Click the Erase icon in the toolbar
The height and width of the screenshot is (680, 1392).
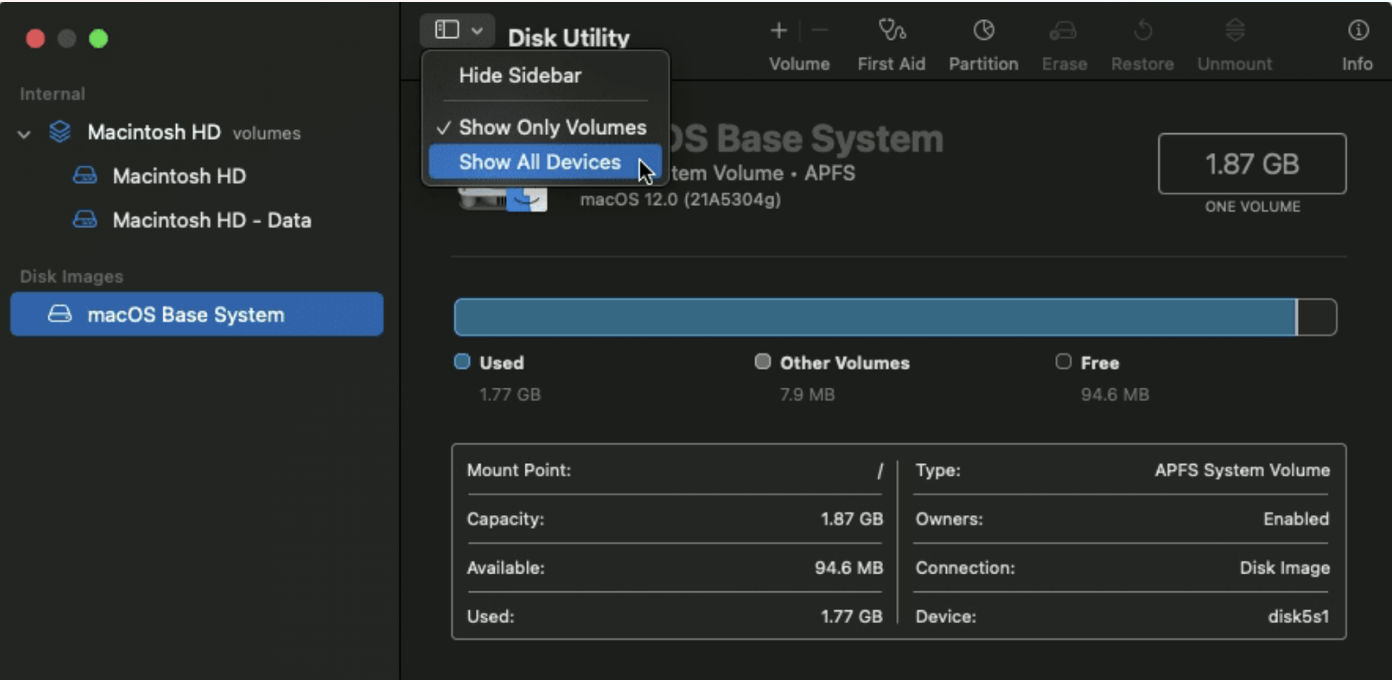[1063, 40]
